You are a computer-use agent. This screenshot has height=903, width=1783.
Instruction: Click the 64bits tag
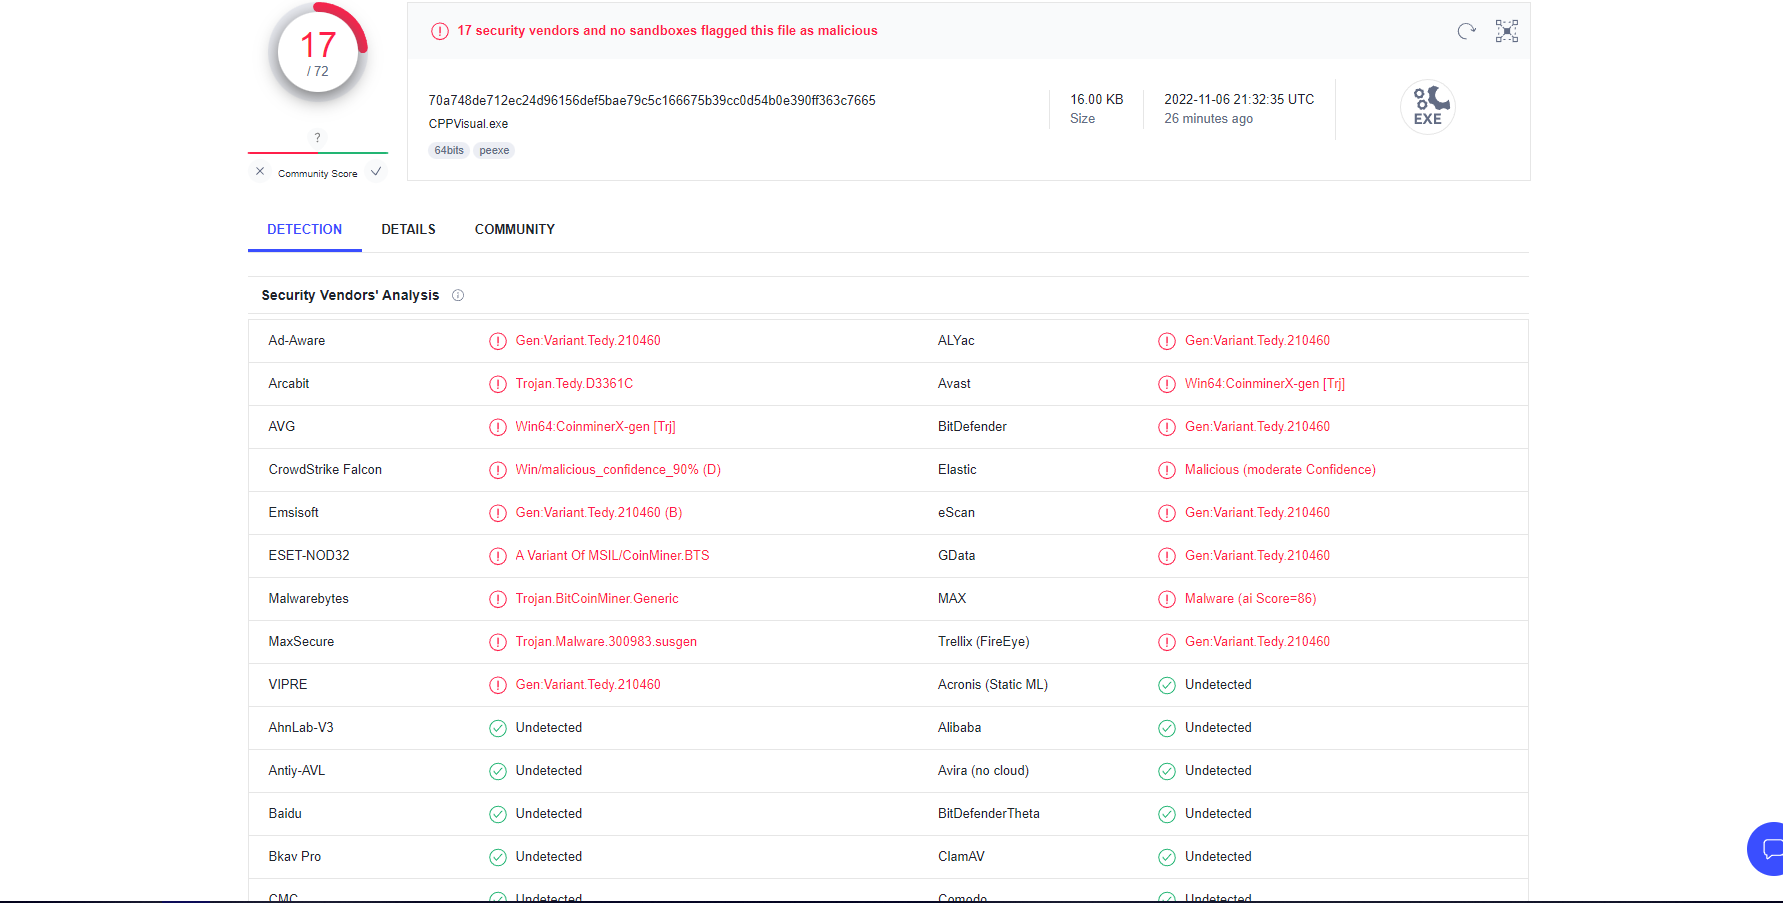pos(449,151)
